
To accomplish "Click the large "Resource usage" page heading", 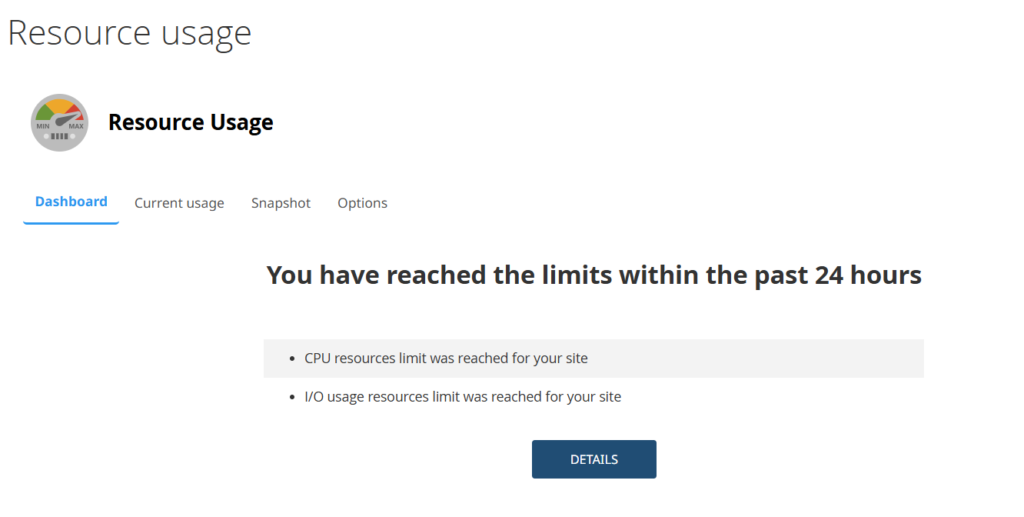I will pyautogui.click(x=130, y=32).
